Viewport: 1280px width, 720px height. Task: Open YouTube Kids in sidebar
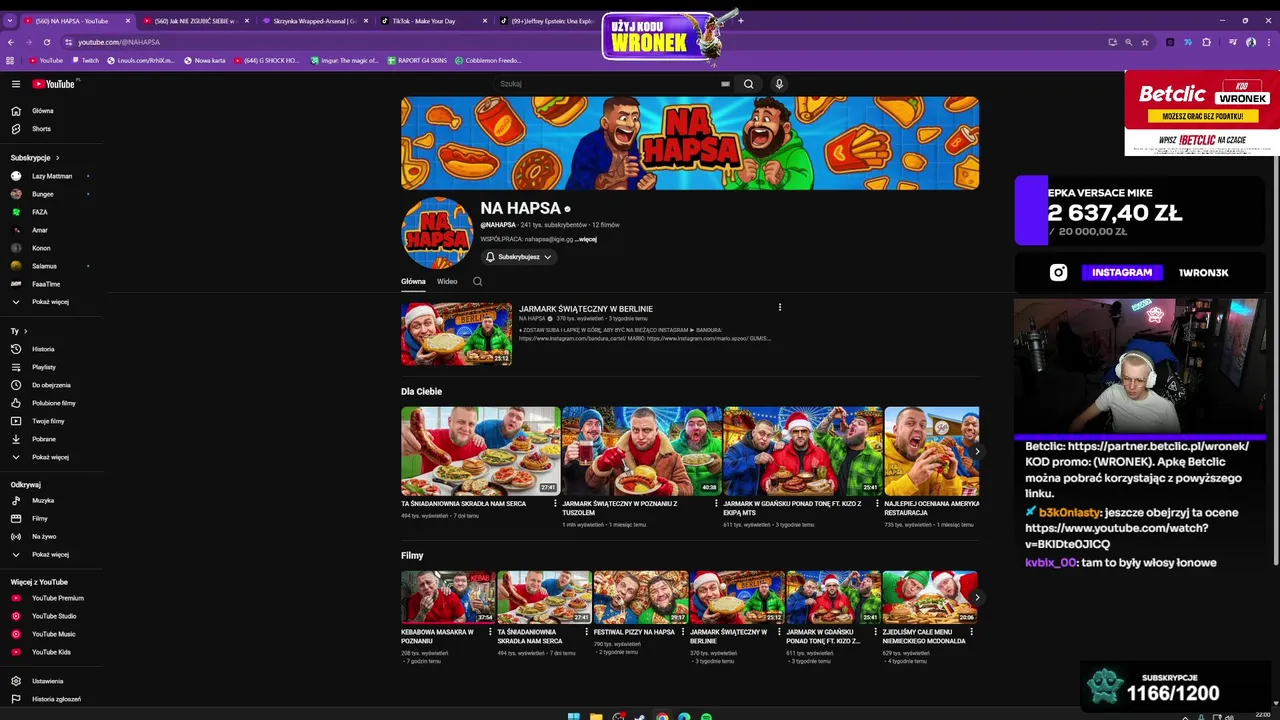(51, 652)
